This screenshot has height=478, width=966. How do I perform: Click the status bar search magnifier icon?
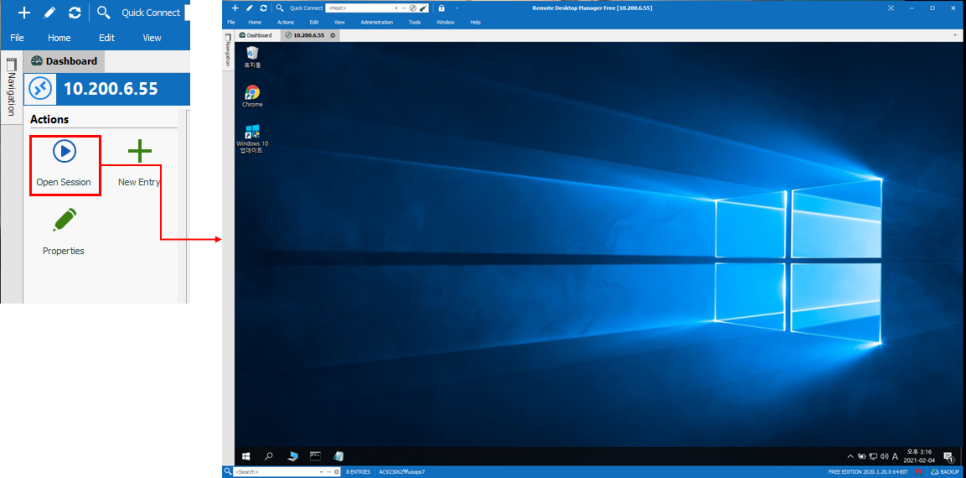point(227,472)
